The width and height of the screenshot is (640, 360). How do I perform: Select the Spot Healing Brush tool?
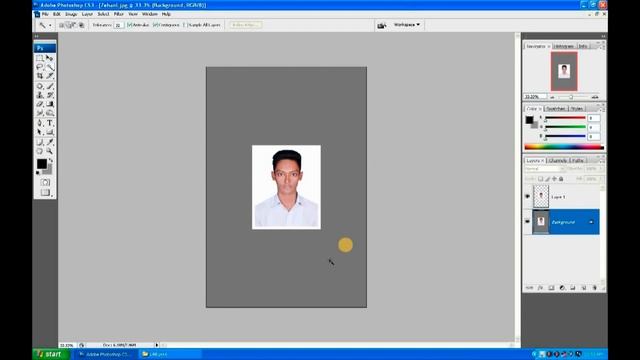[40, 86]
